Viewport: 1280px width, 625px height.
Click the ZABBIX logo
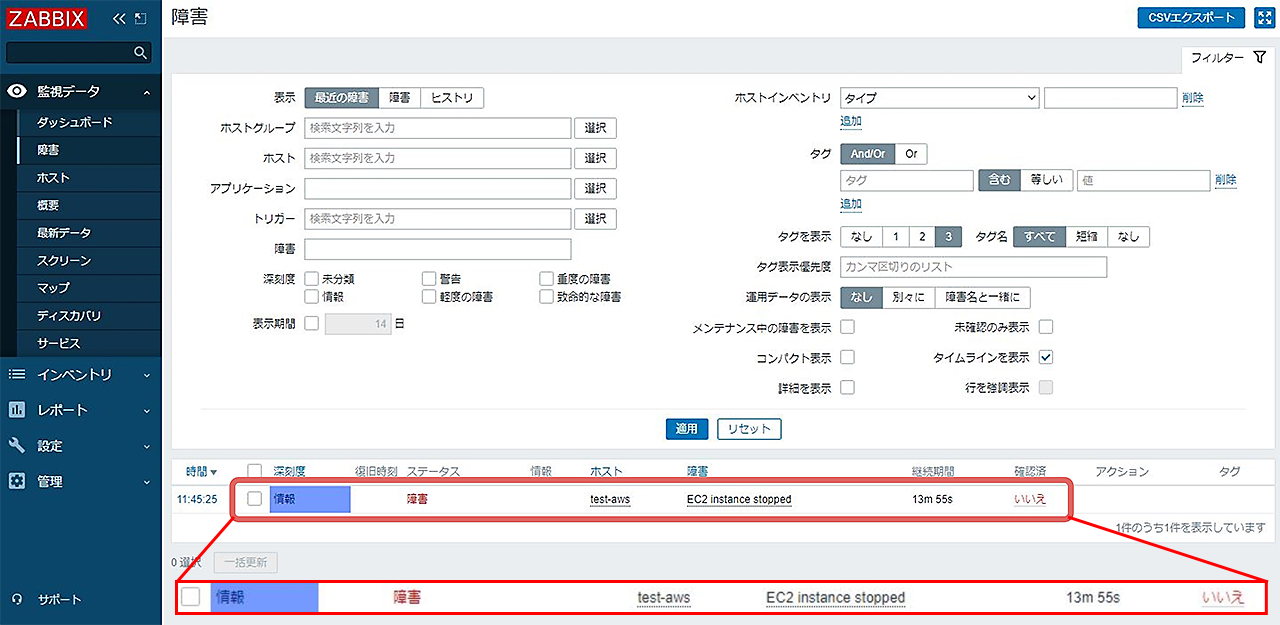[x=48, y=18]
